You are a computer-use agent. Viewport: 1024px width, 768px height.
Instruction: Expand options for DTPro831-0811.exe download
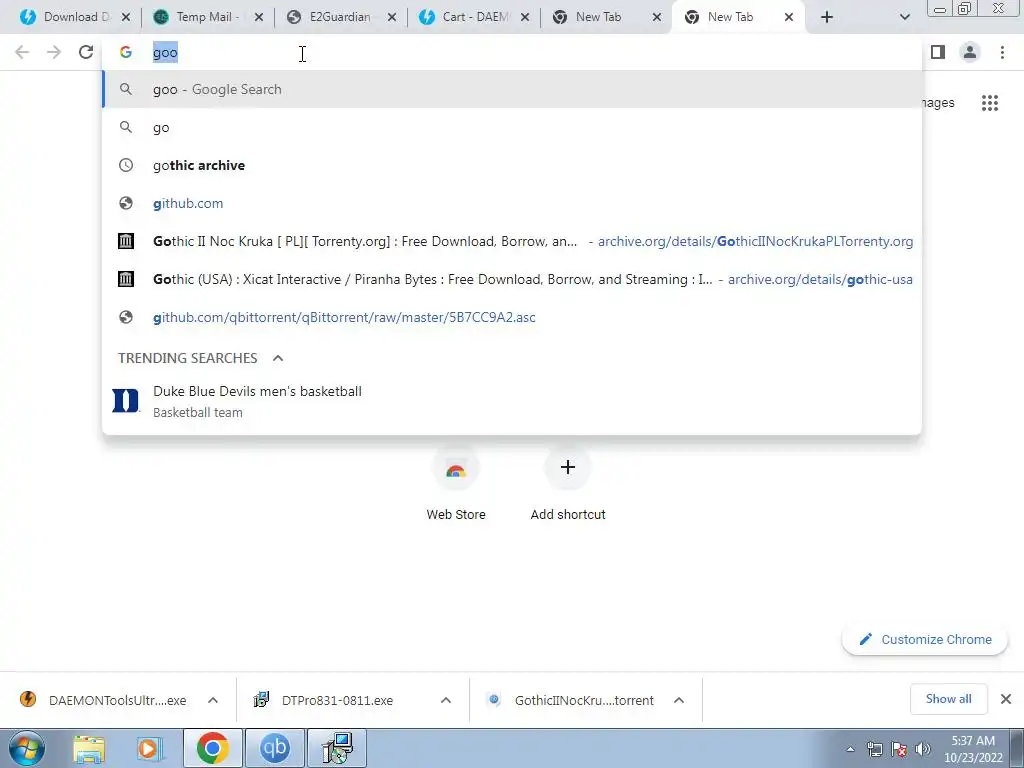click(x=446, y=700)
